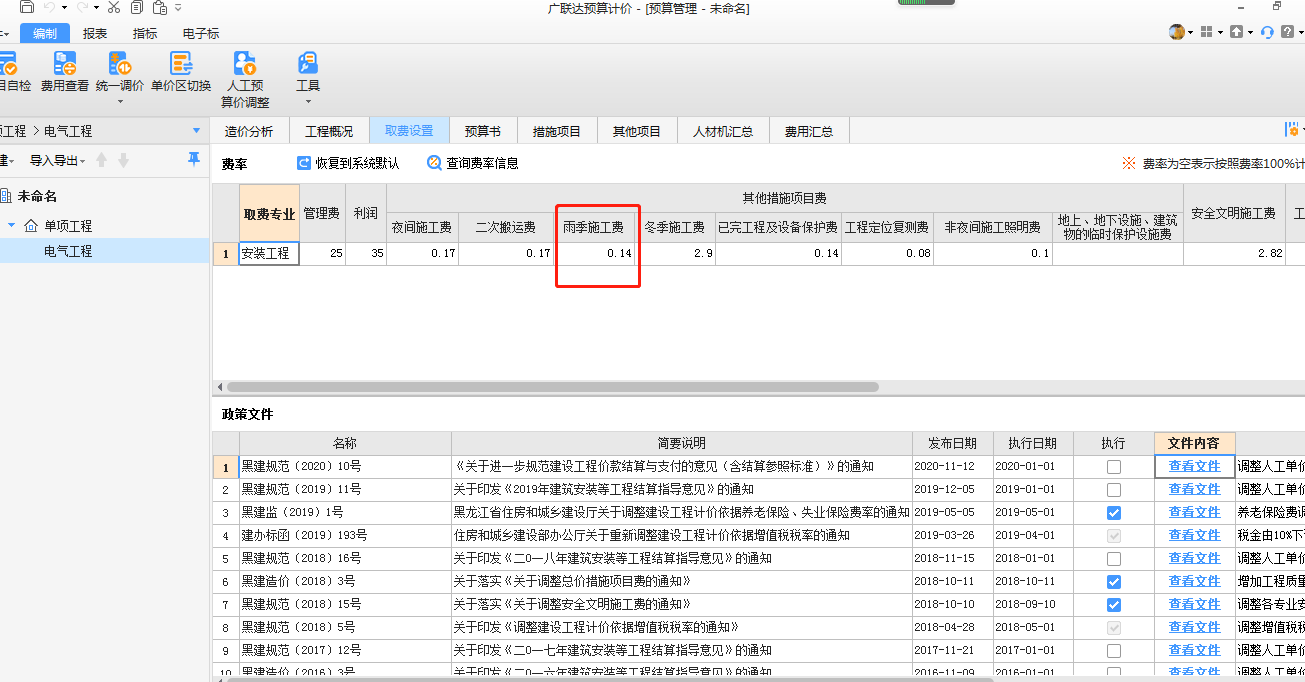Uncheck 执行 box for 黑建规范（2018）15号

1114,605
